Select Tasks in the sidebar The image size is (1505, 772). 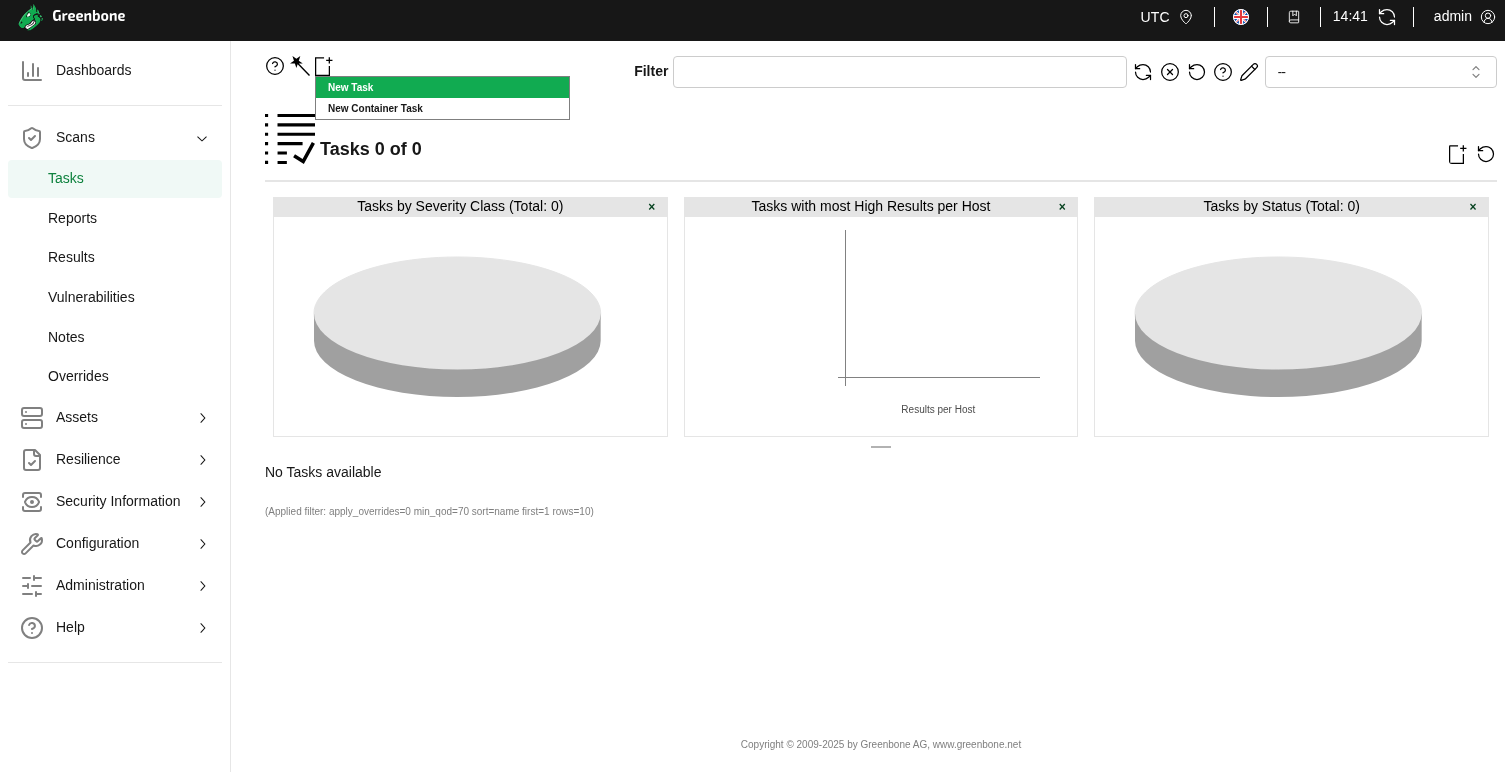point(115,178)
